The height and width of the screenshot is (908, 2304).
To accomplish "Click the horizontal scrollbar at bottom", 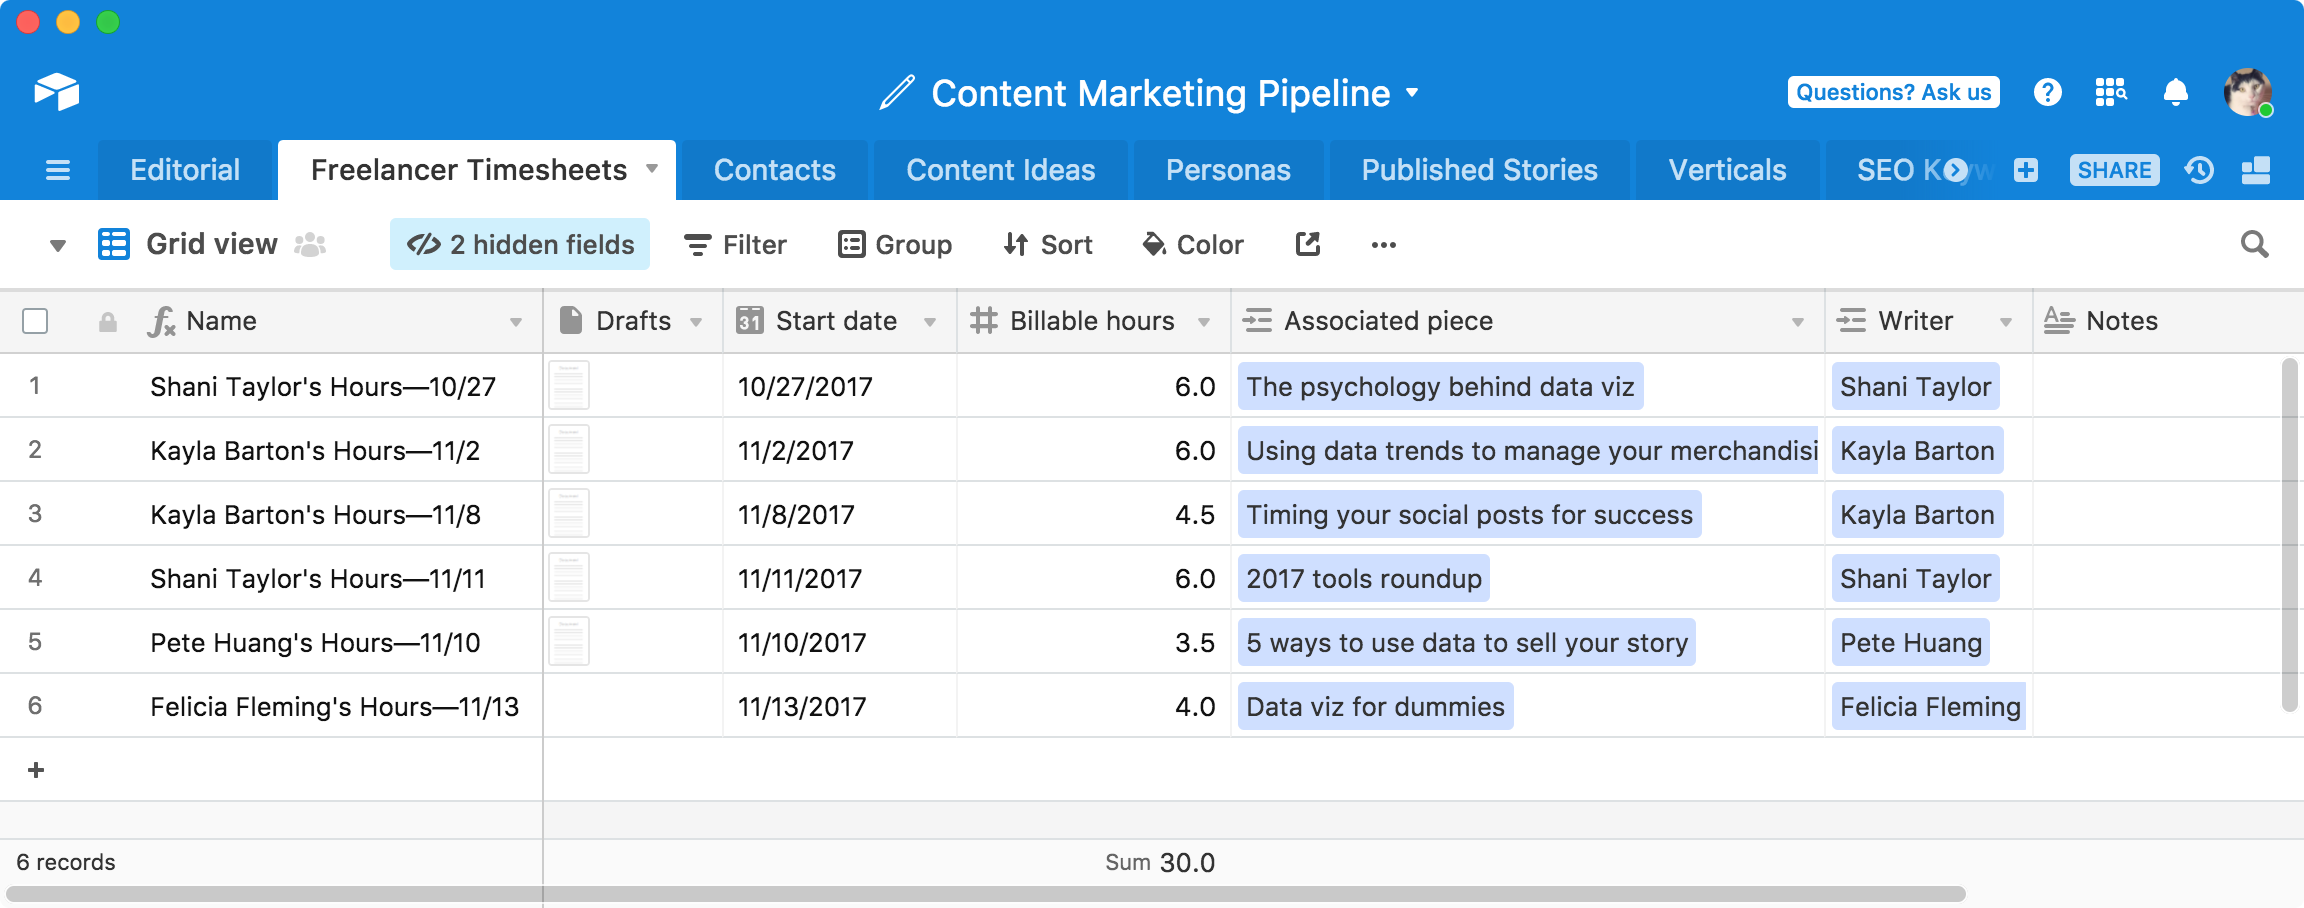I will [986, 894].
